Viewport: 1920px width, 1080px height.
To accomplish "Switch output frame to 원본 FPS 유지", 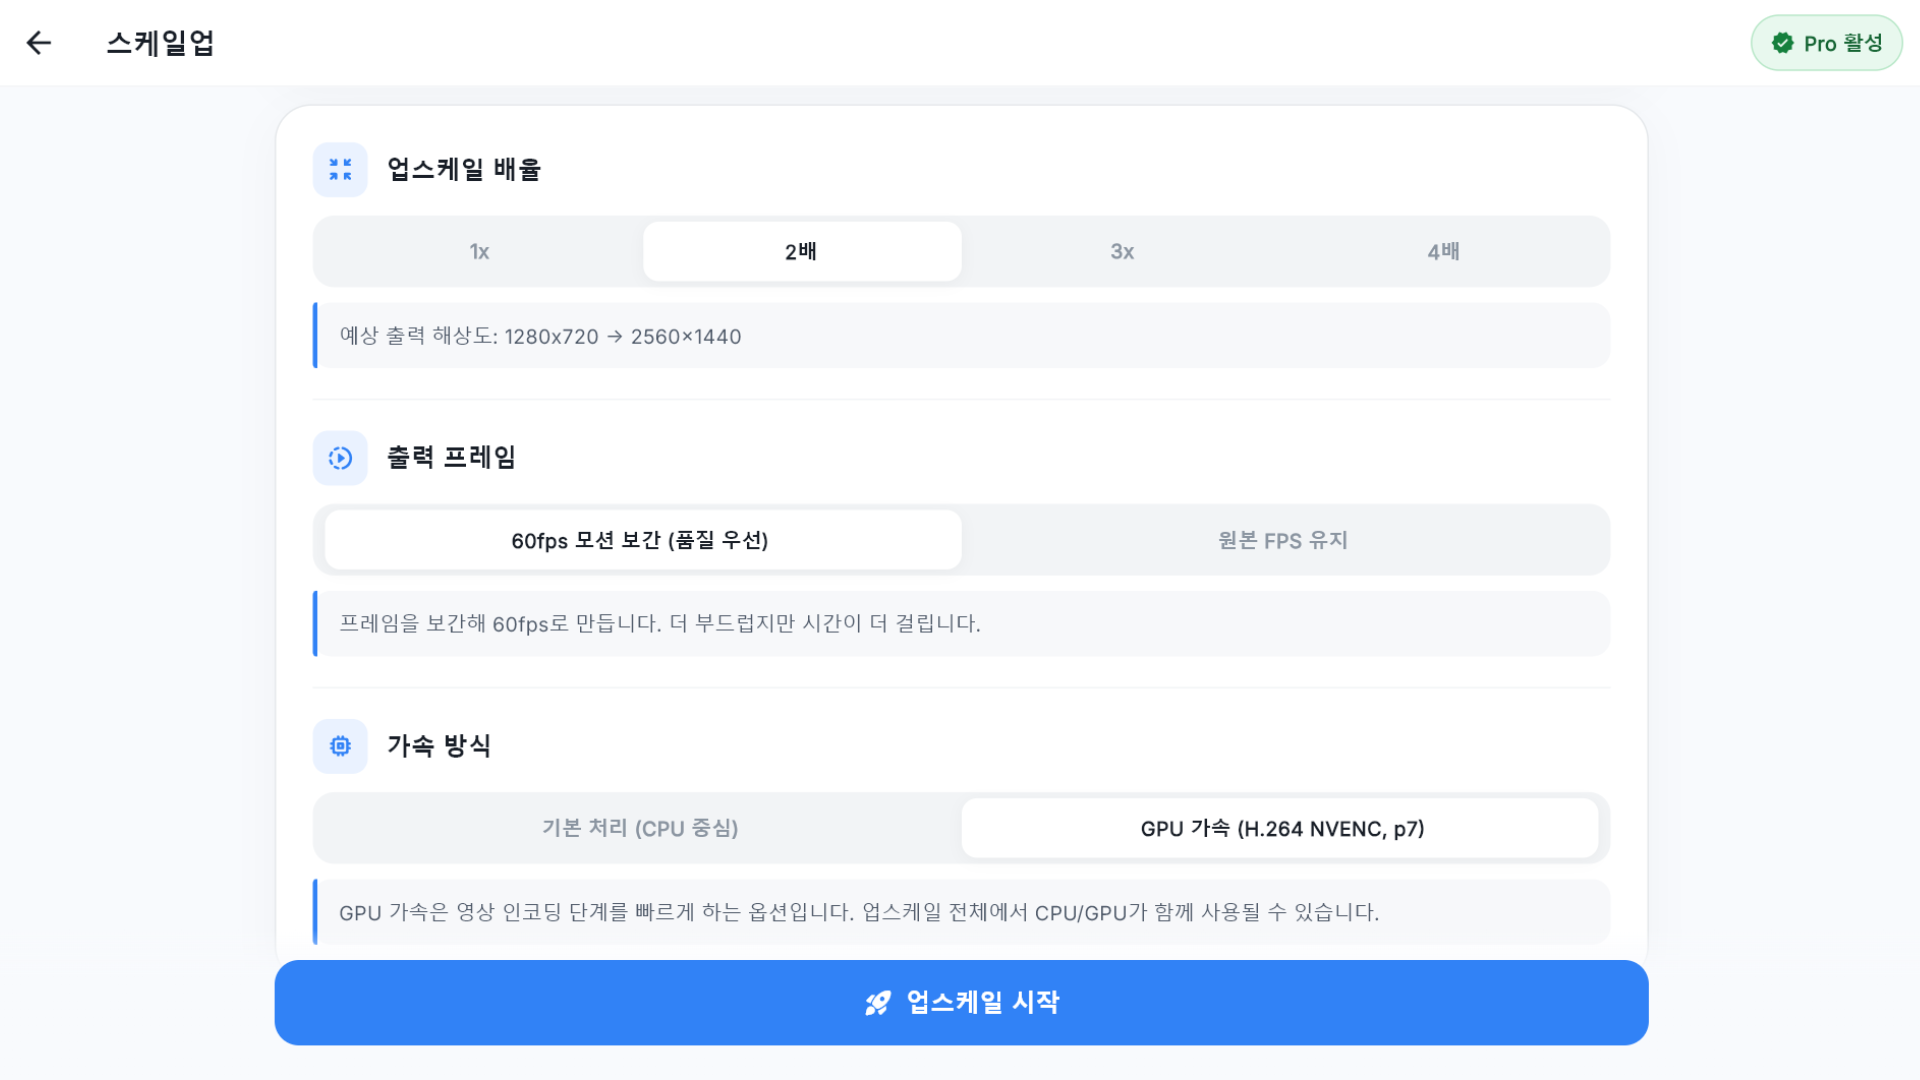I will tap(1283, 540).
